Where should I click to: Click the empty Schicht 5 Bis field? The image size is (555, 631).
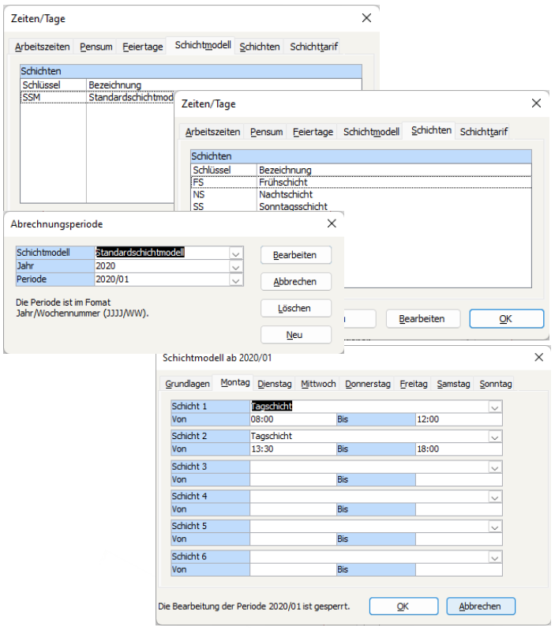tap(459, 540)
